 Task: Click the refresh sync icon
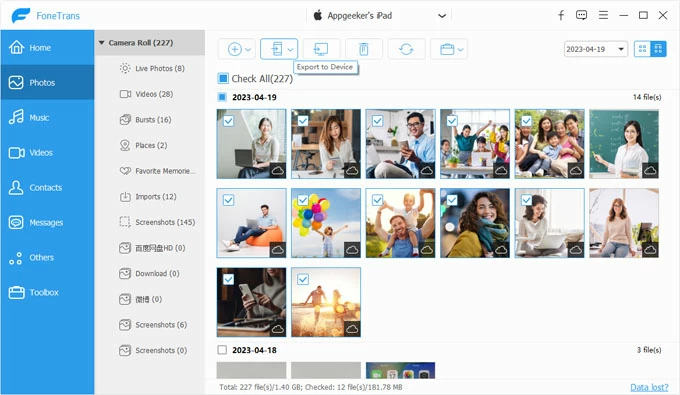click(406, 49)
